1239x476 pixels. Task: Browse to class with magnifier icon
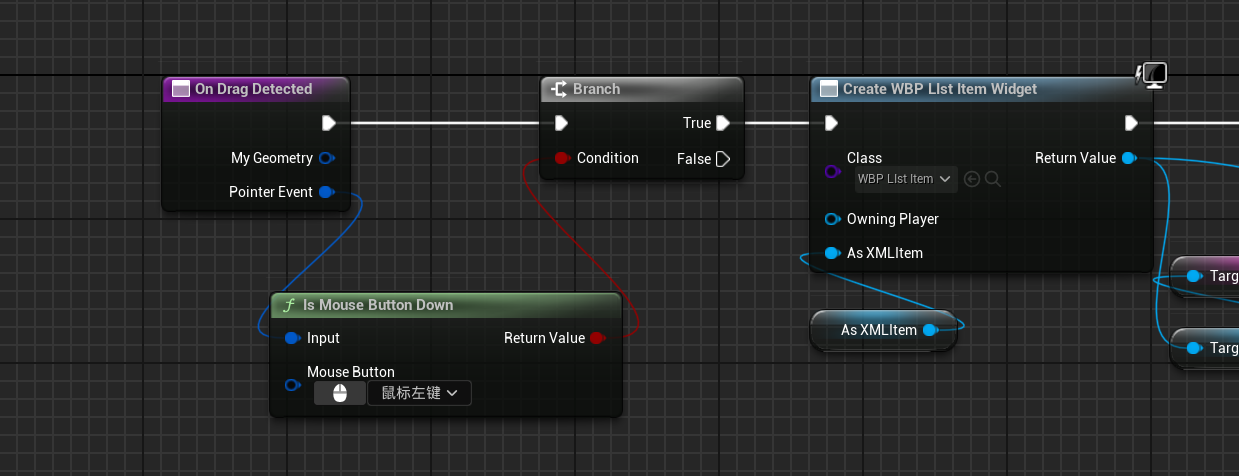pos(993,179)
